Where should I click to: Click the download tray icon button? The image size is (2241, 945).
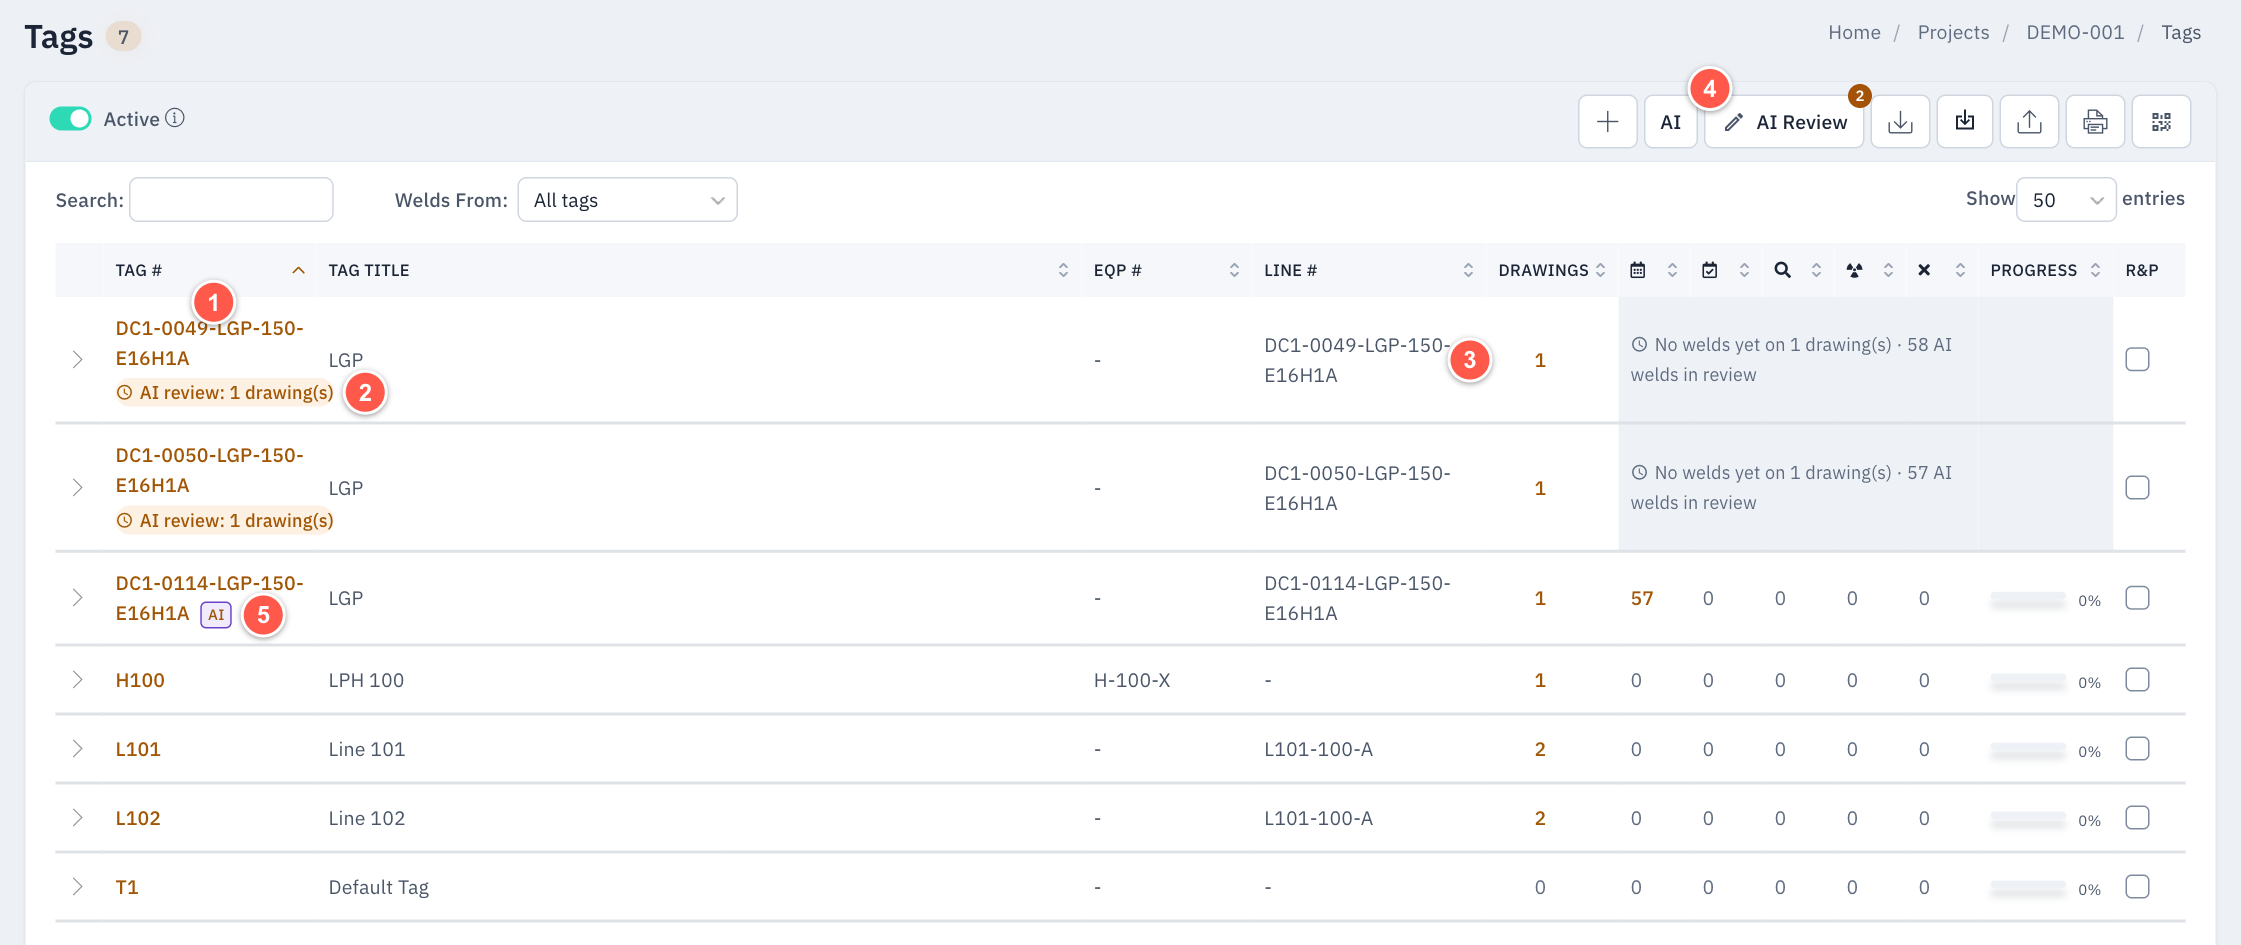[x=1900, y=122]
